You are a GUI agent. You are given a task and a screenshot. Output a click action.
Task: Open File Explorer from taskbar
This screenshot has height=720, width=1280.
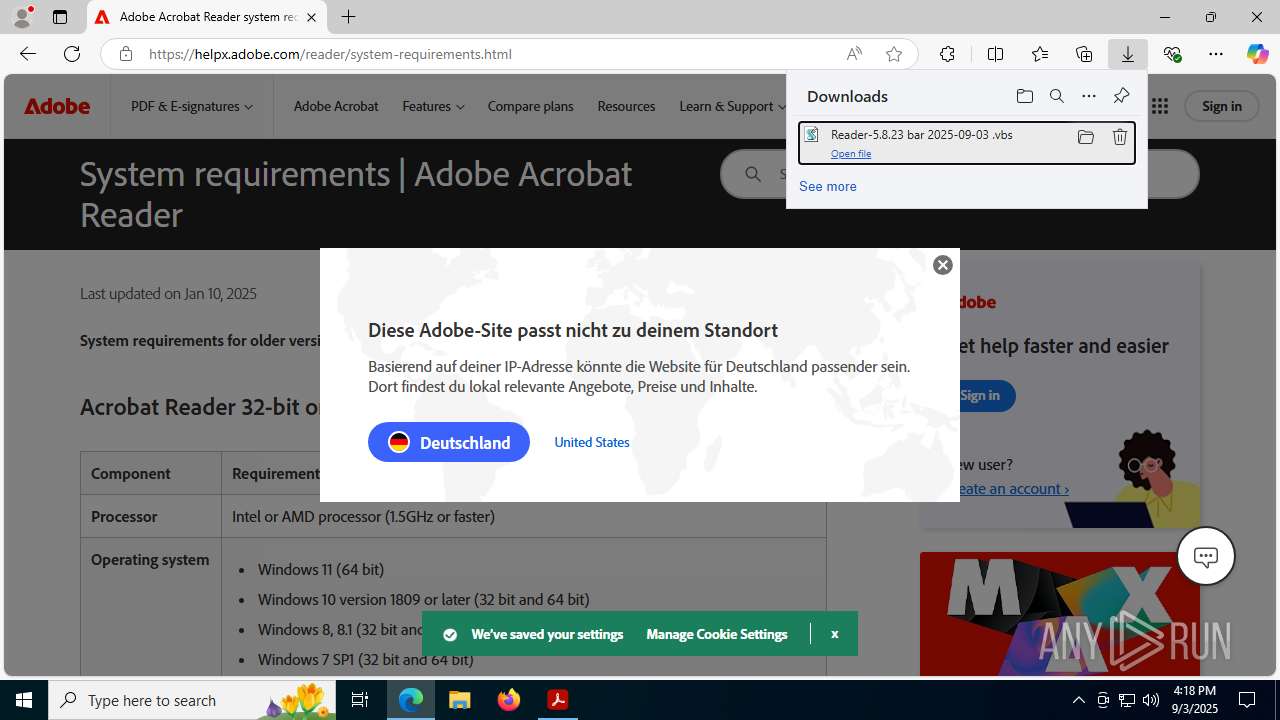click(x=460, y=700)
